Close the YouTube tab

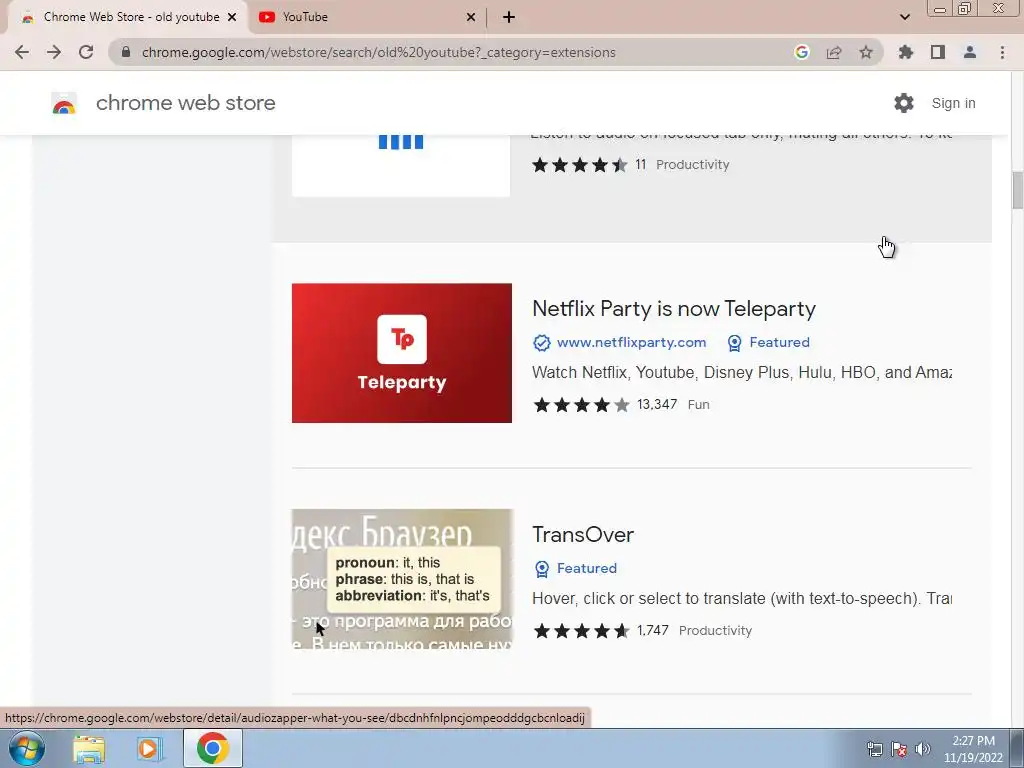471,17
